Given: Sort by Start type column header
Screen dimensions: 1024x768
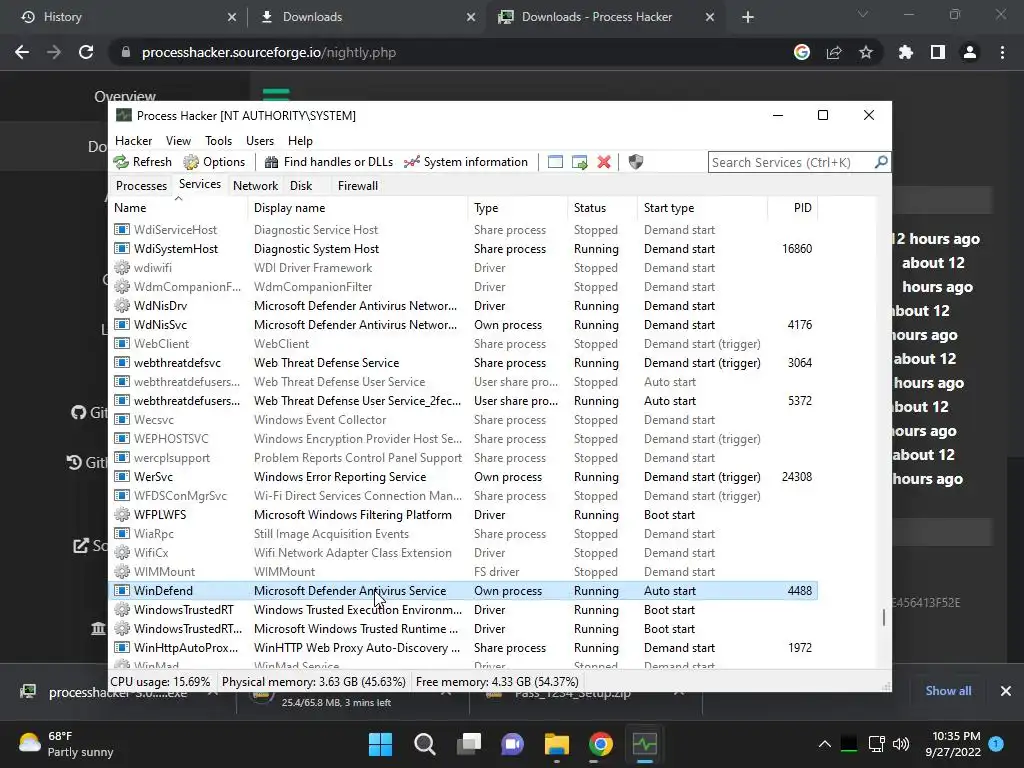Looking at the screenshot, I should [702, 208].
